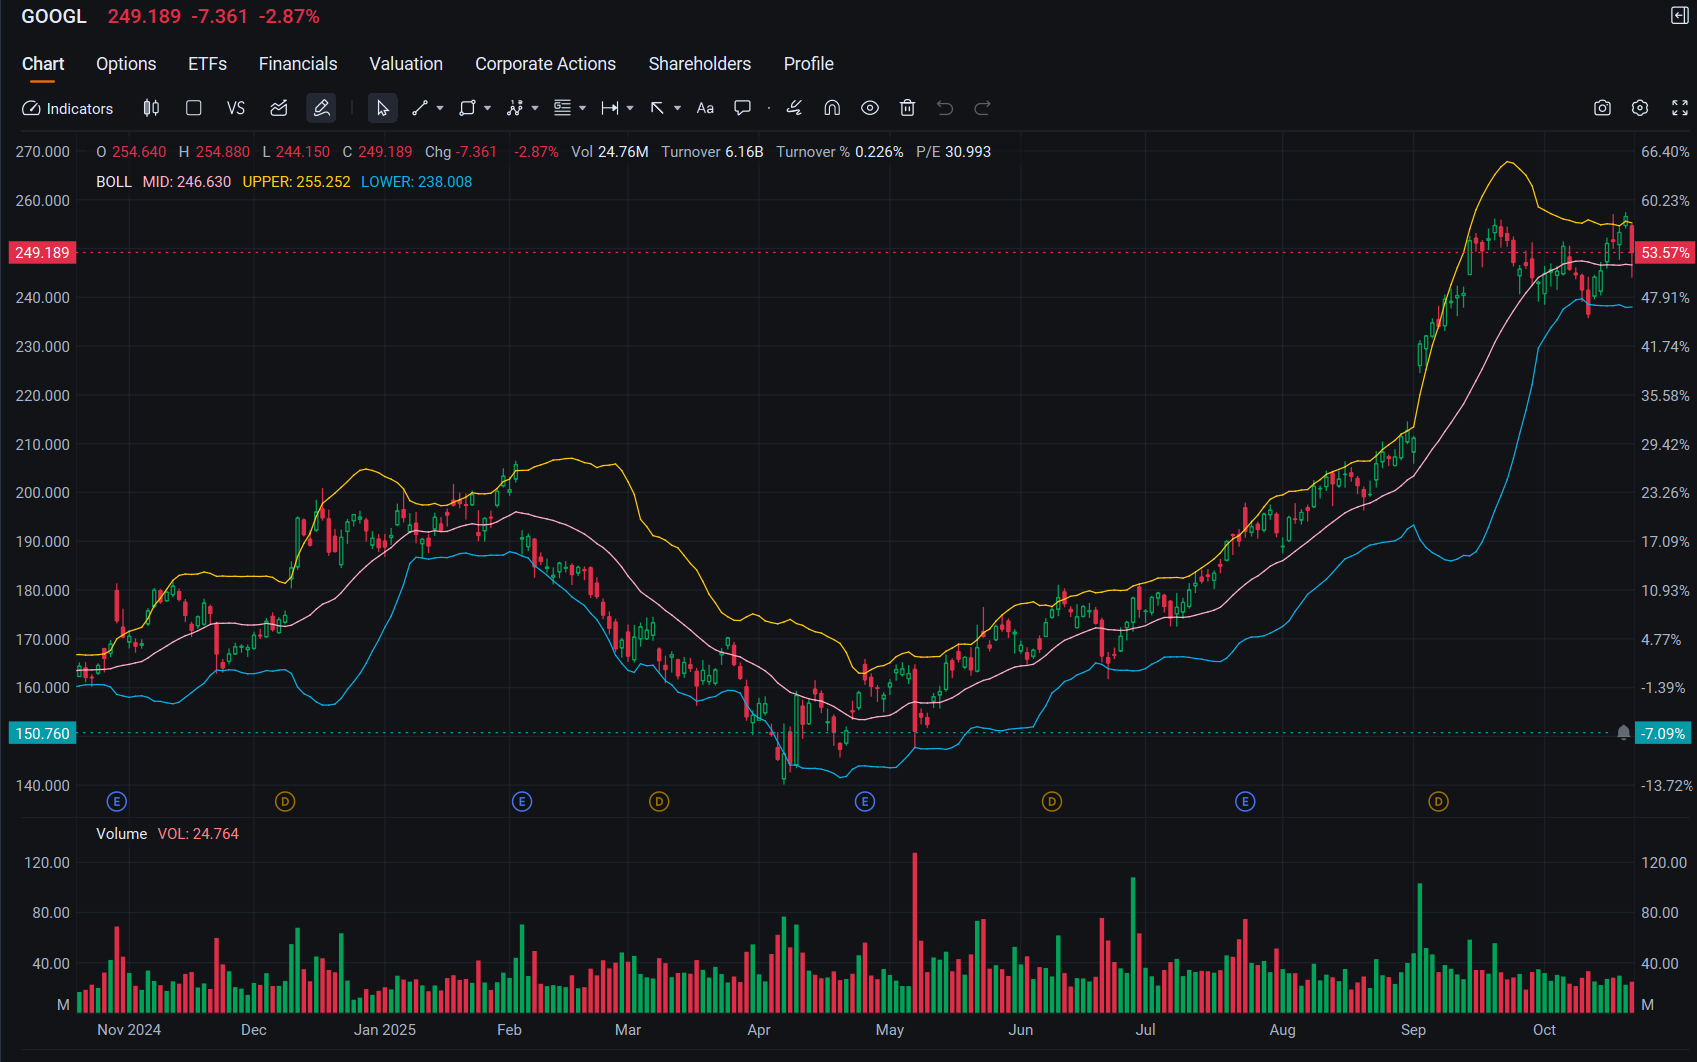Click the MID: 246.630 Bollinger value
The height and width of the screenshot is (1062, 1697).
[187, 182]
